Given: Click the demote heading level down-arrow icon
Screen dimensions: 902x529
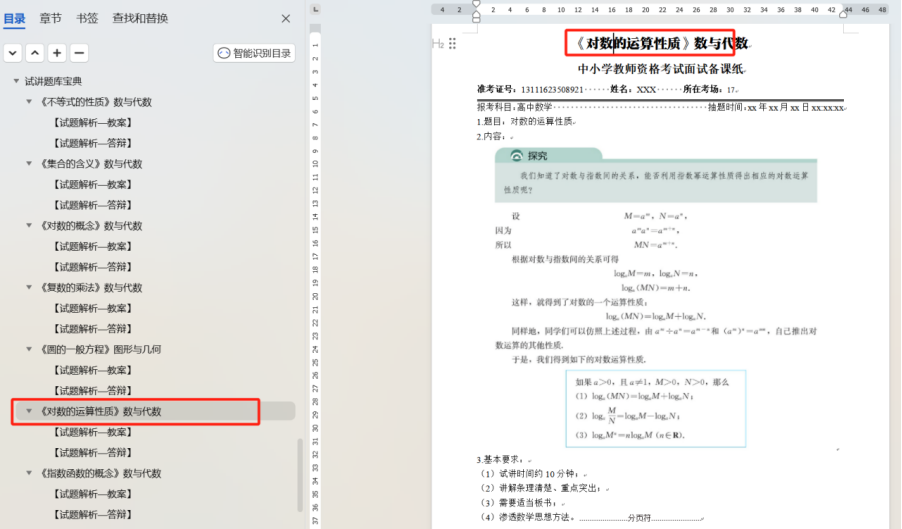Looking at the screenshot, I should pos(13,53).
